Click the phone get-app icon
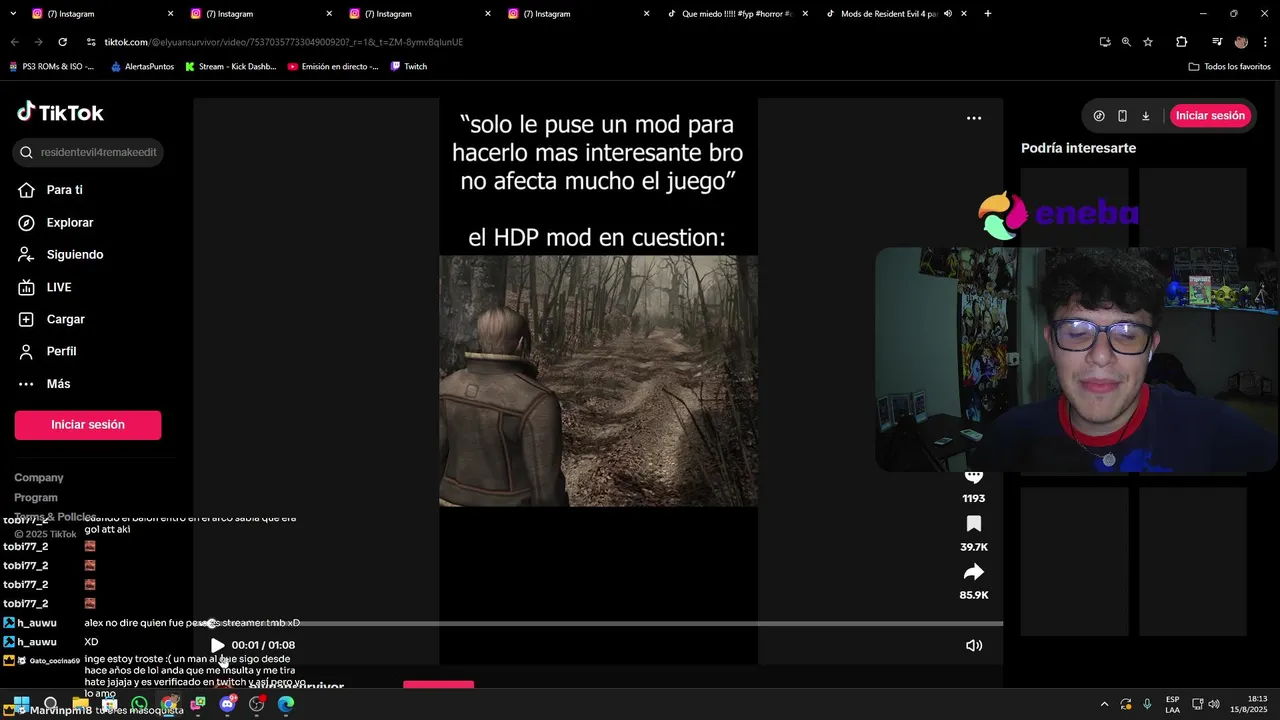This screenshot has height=720, width=1280. coord(1122,116)
